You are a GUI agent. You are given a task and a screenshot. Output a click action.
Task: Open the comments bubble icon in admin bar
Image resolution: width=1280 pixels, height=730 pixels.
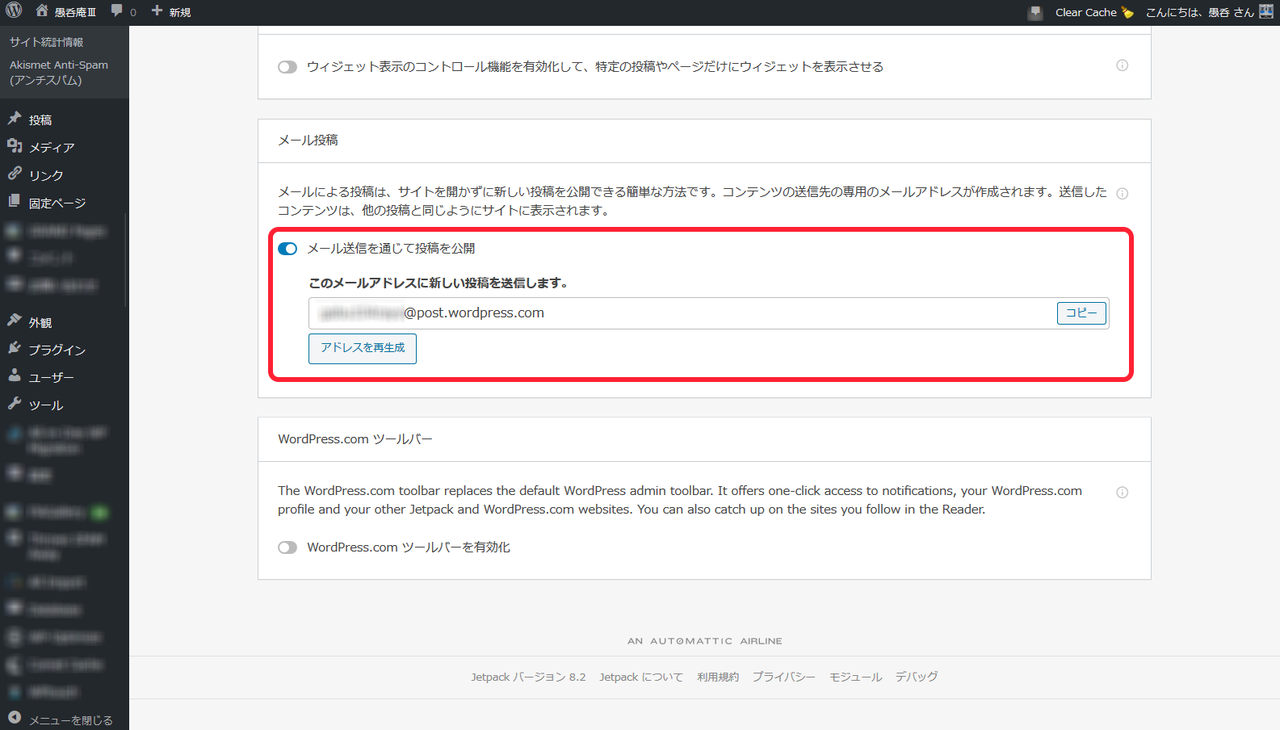(x=118, y=12)
